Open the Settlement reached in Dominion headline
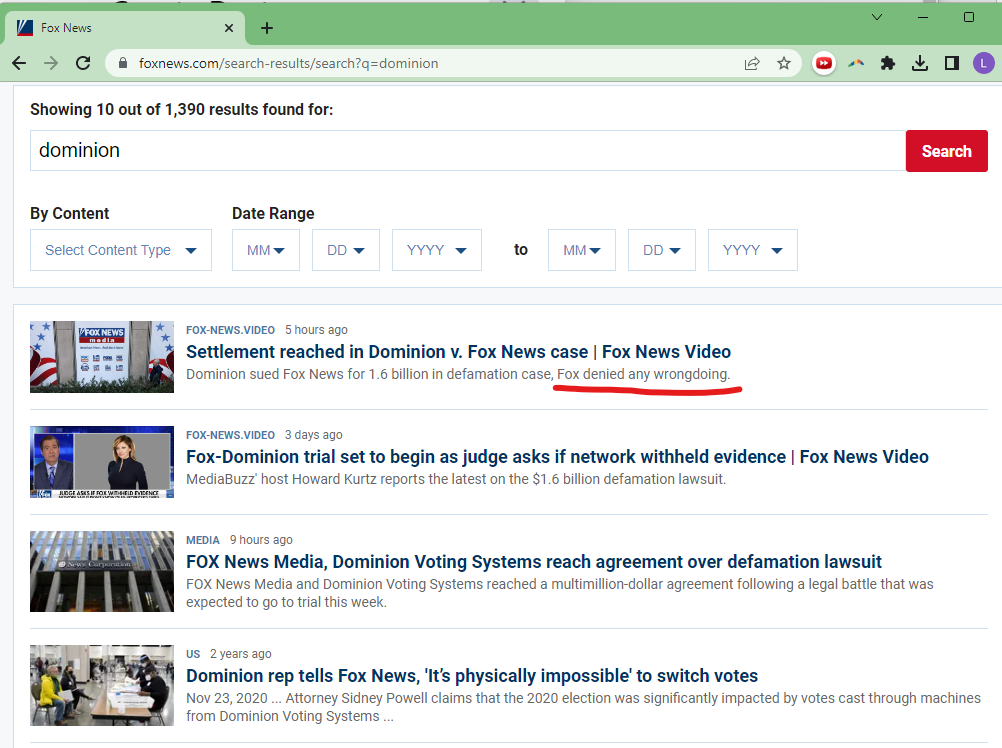The width and height of the screenshot is (1002, 748). point(458,352)
